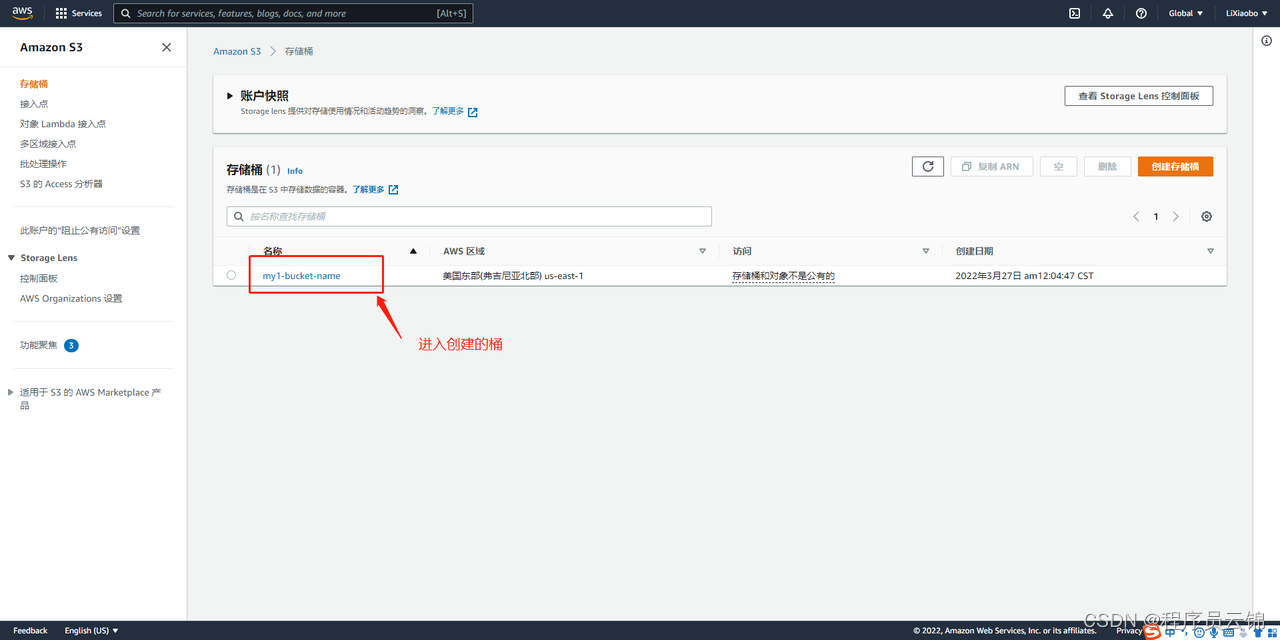Screen dimensions: 1280x640
Task: Go to next page of buckets
Action: point(1176,217)
